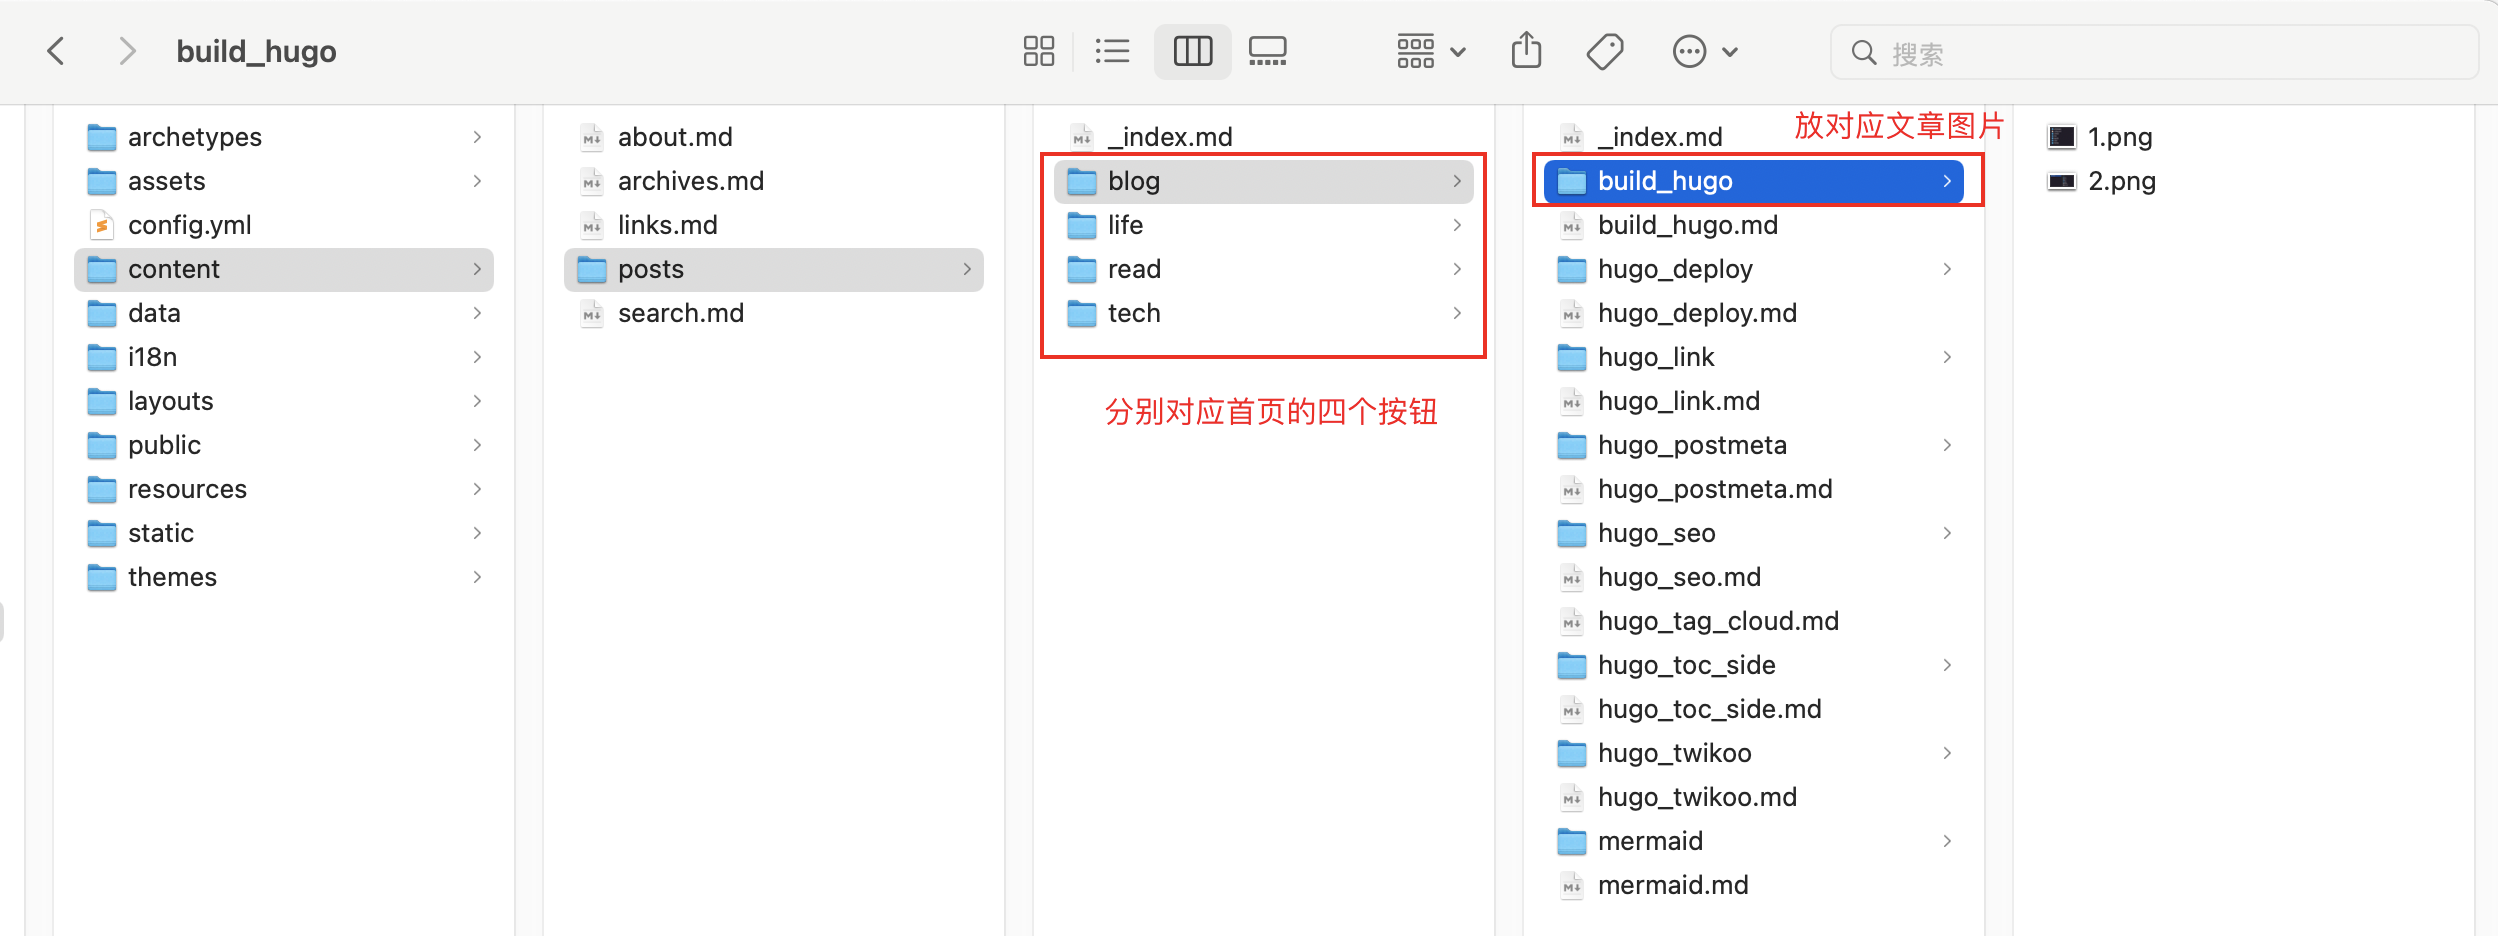This screenshot has height=936, width=2498.
Task: Switch to icon view mode
Action: (x=1039, y=51)
